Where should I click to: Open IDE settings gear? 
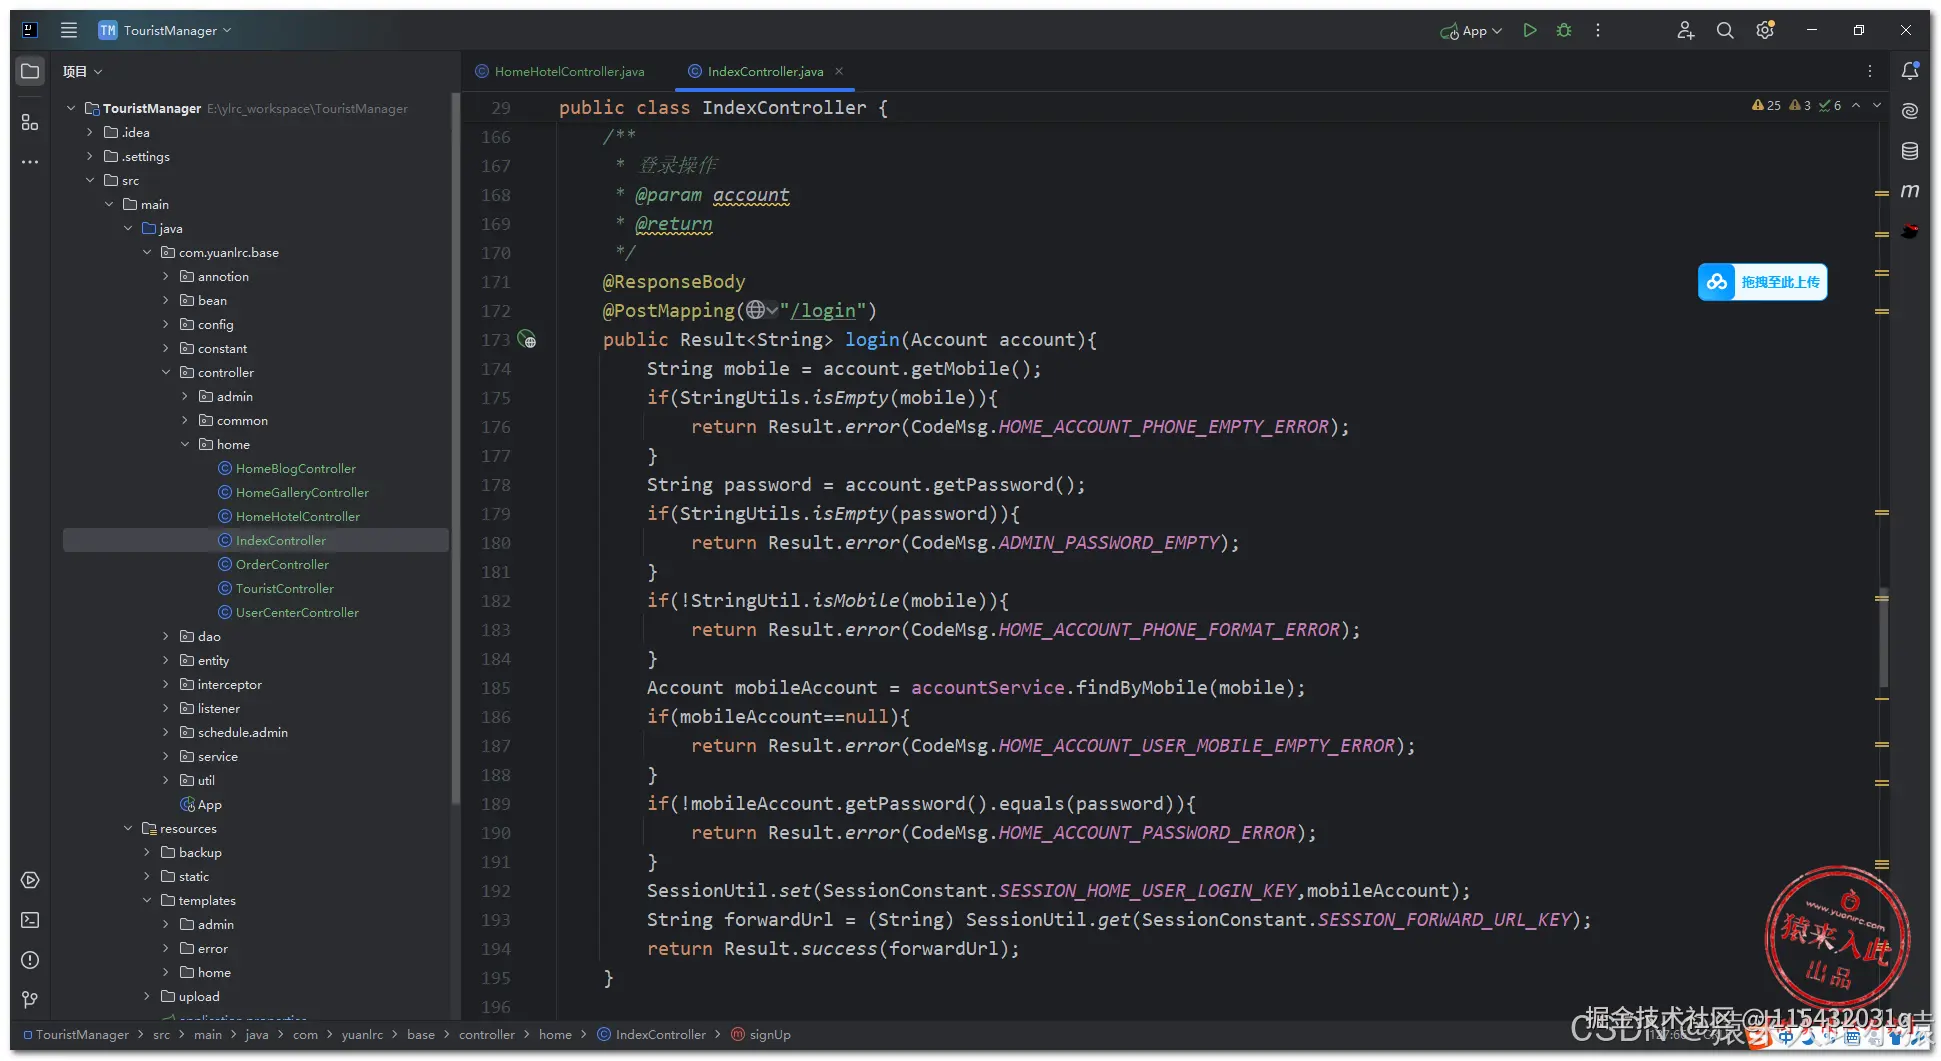coord(1765,30)
